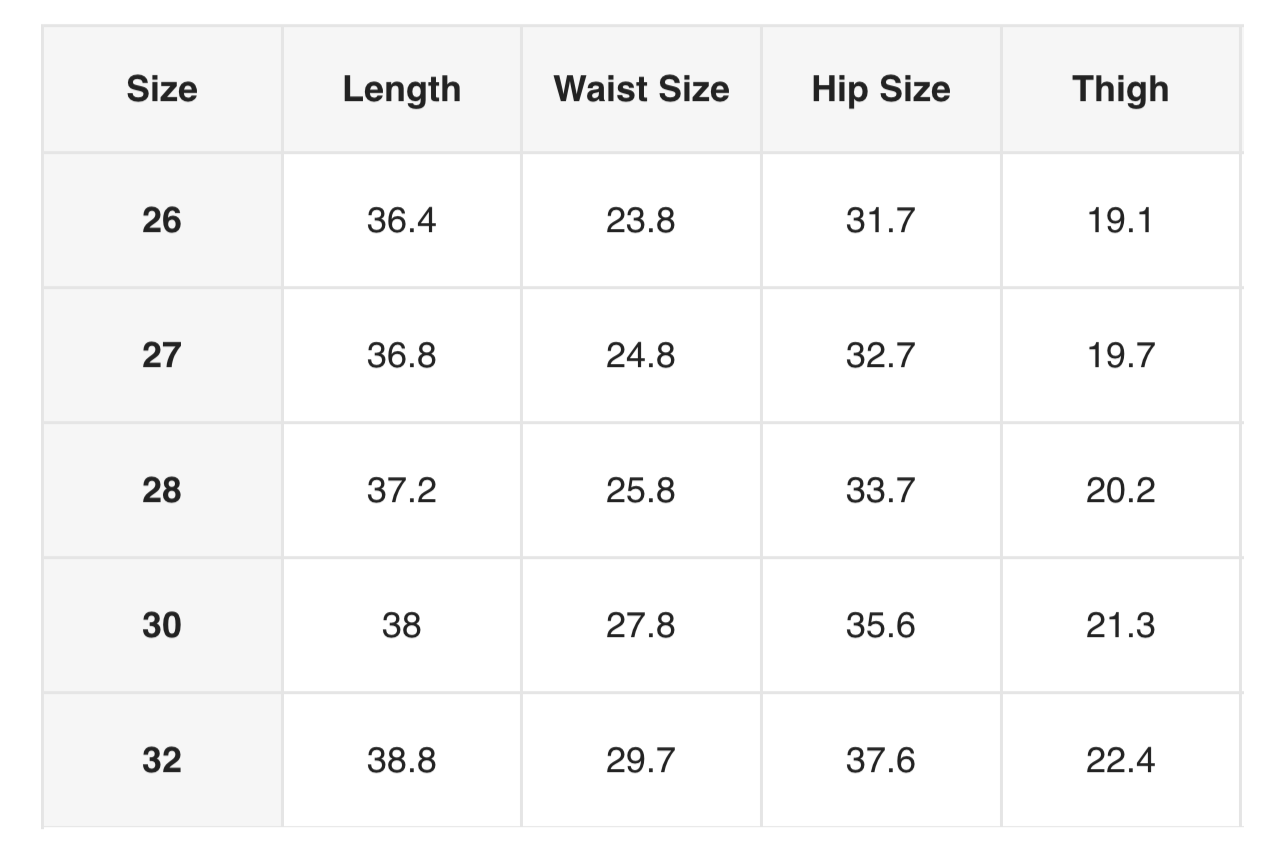Select the 22.4 thigh measurement
This screenshot has width=1284, height=856.
pyautogui.click(x=1120, y=760)
